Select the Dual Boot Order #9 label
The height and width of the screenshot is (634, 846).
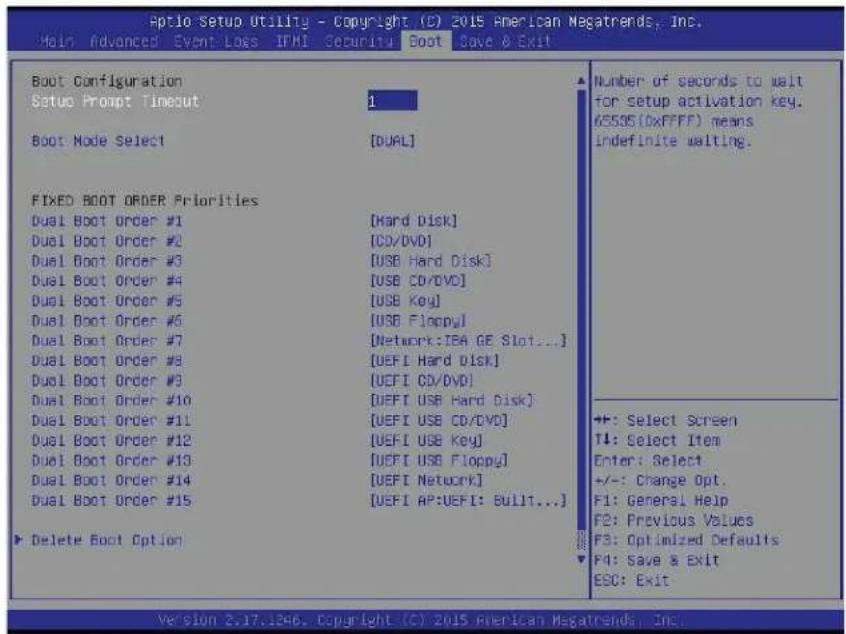tap(107, 381)
